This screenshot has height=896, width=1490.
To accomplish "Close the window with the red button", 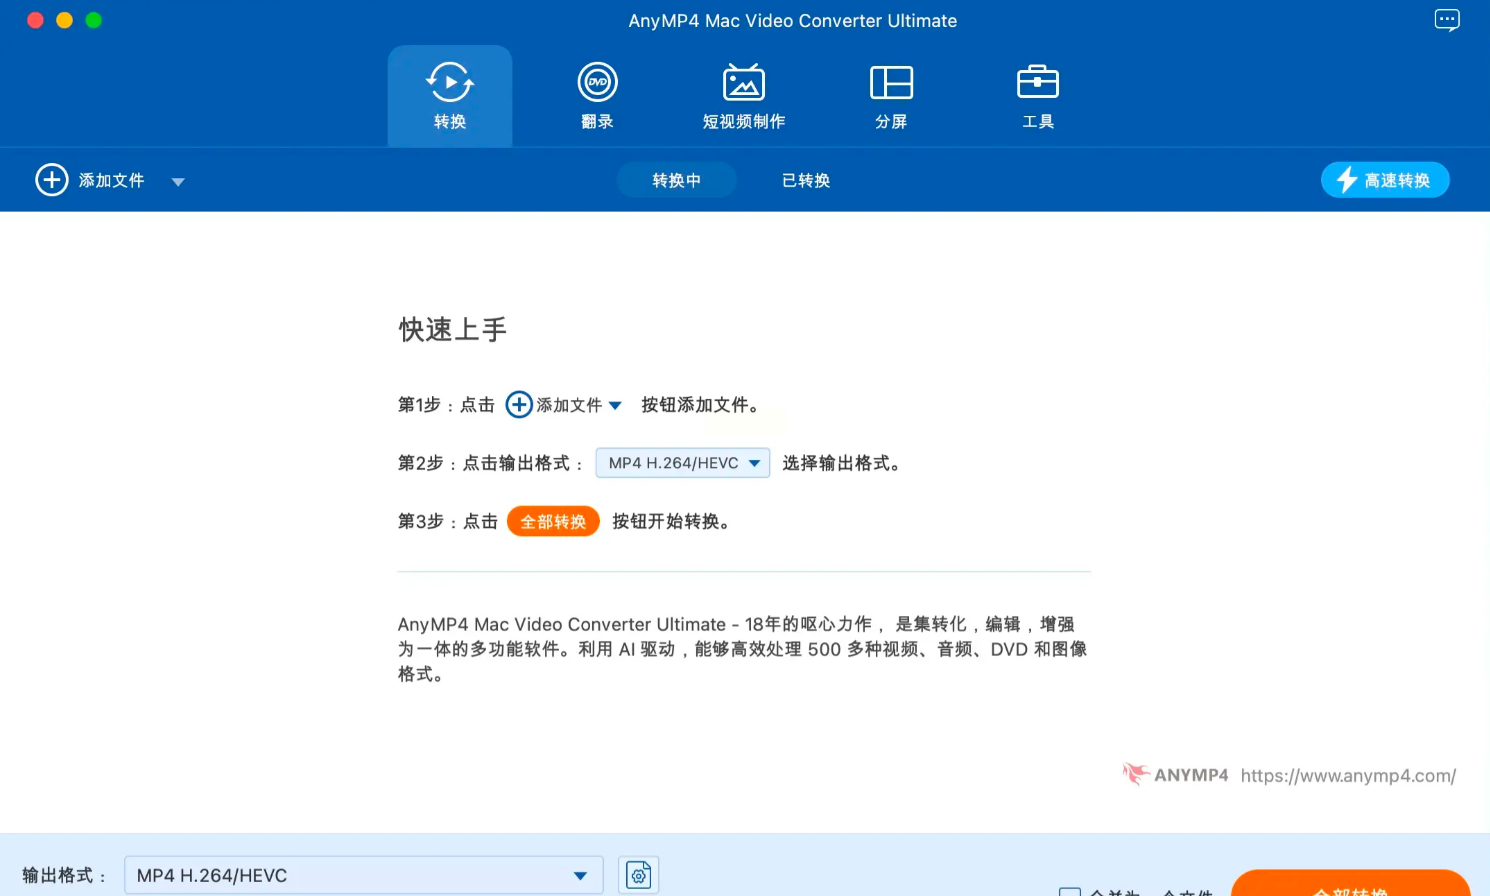I will [x=35, y=20].
